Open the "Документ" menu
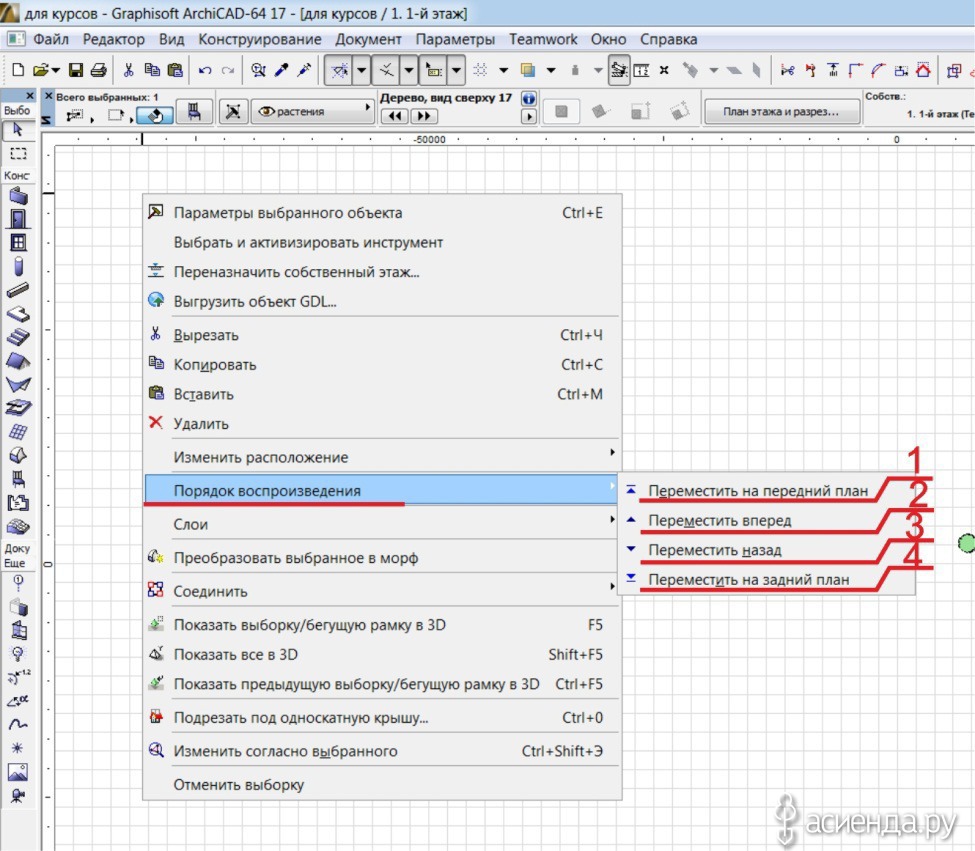 click(368, 39)
